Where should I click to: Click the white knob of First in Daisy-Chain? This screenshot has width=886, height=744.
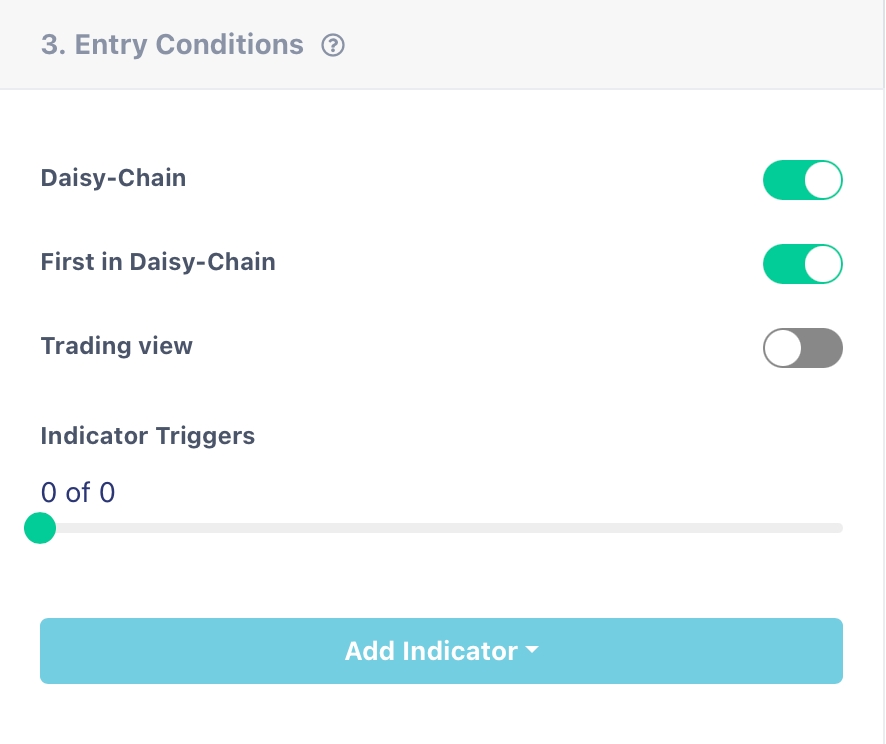coord(823,265)
